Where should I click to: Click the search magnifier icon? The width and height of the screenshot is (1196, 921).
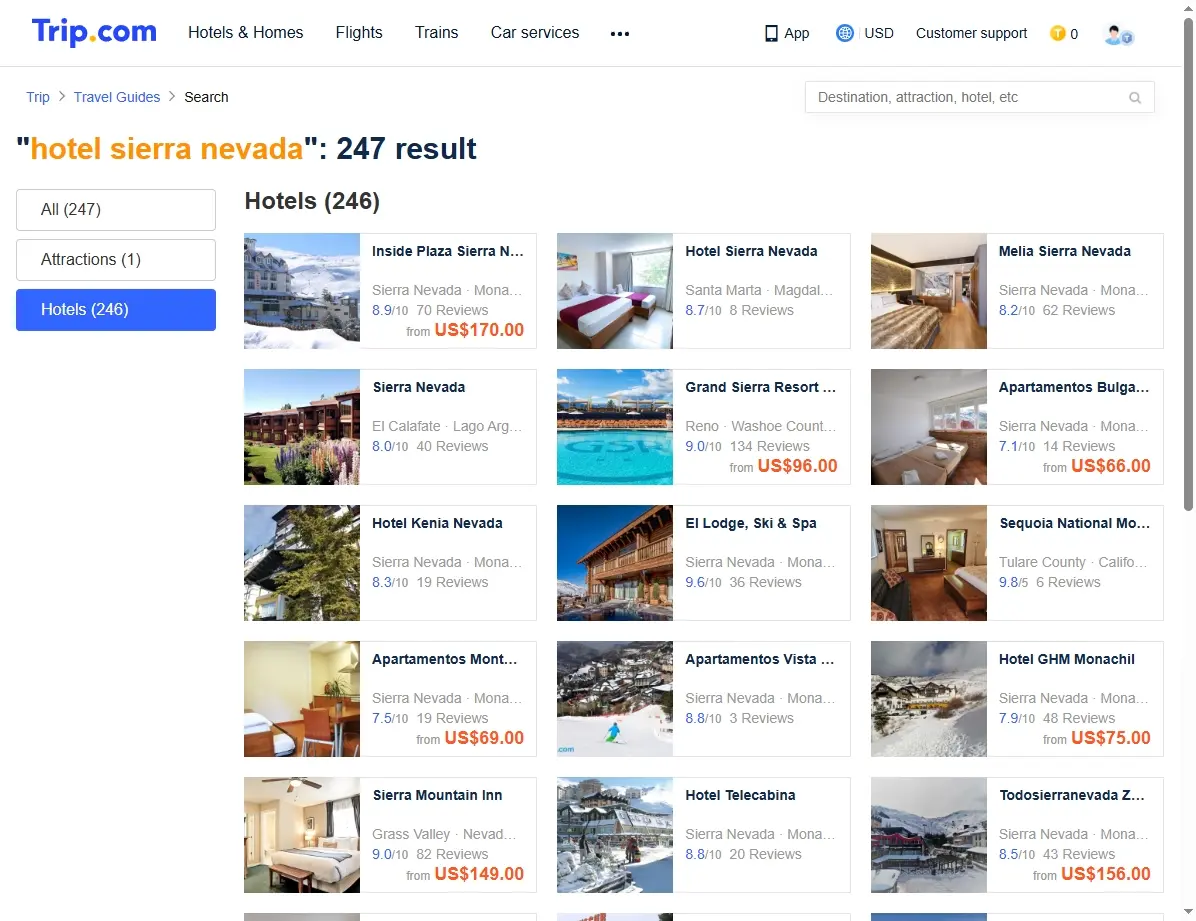(x=1135, y=98)
